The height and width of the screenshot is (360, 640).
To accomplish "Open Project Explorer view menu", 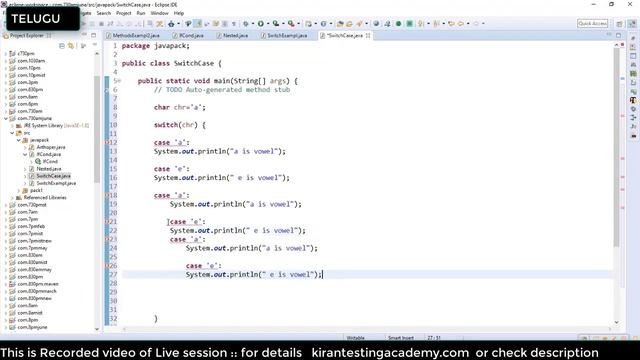I will 95,45.
